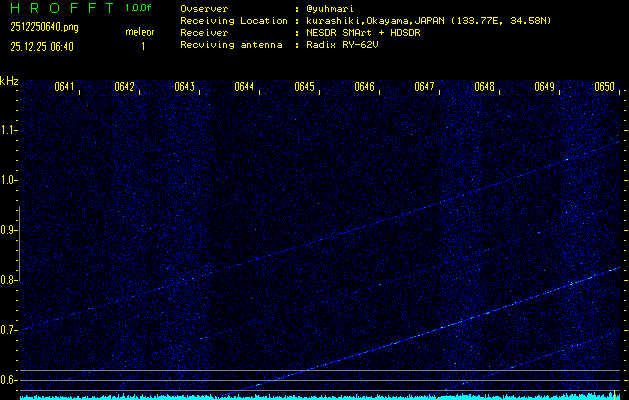Click the 0641 time marker

pyautogui.click(x=65, y=87)
